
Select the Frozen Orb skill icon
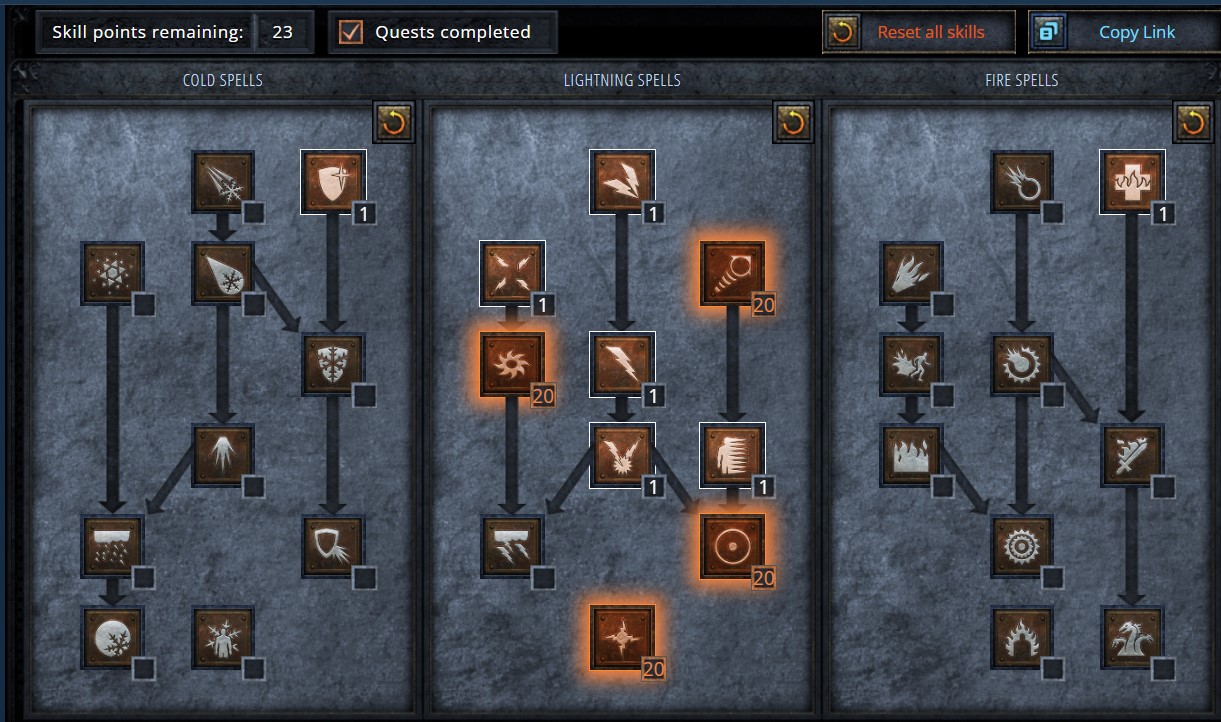(x=112, y=637)
